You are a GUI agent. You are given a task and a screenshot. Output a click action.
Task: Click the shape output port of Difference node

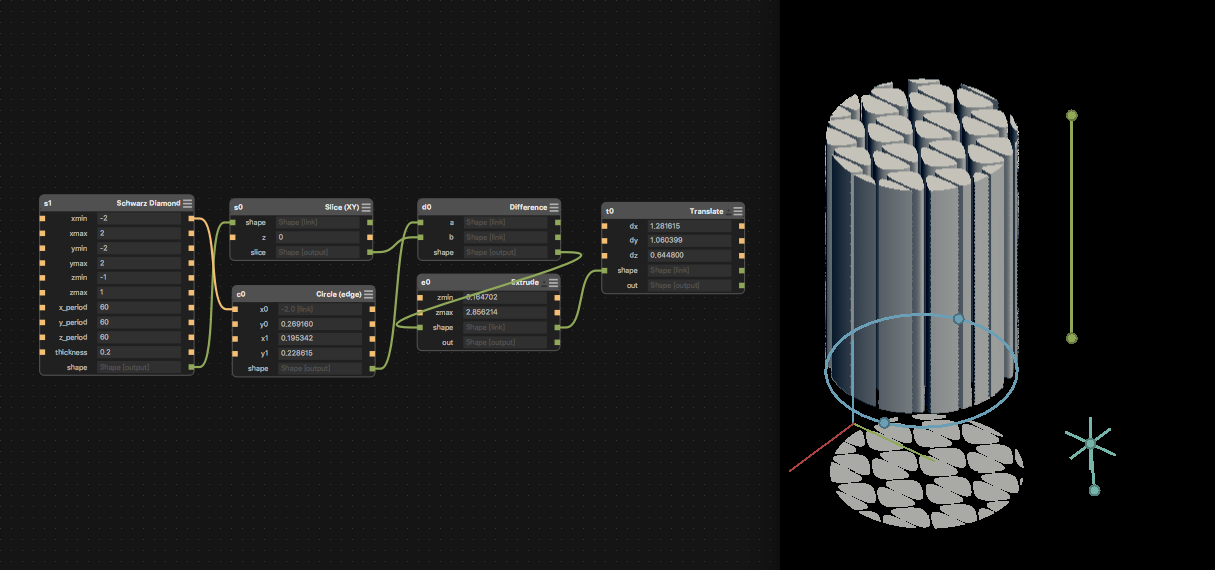[558, 252]
